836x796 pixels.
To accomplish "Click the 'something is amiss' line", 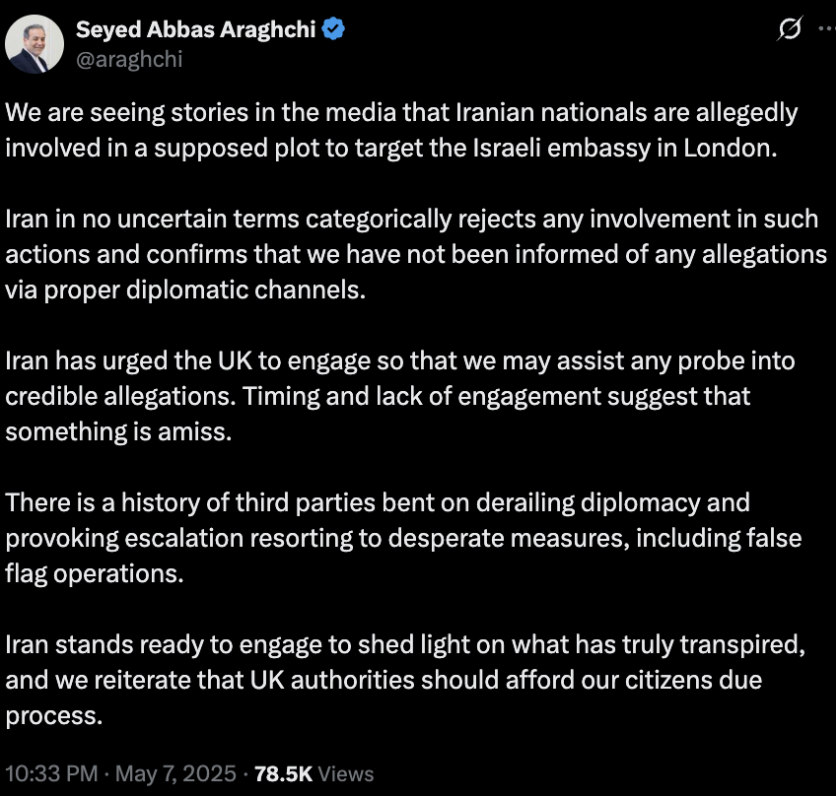I will tap(119, 431).
